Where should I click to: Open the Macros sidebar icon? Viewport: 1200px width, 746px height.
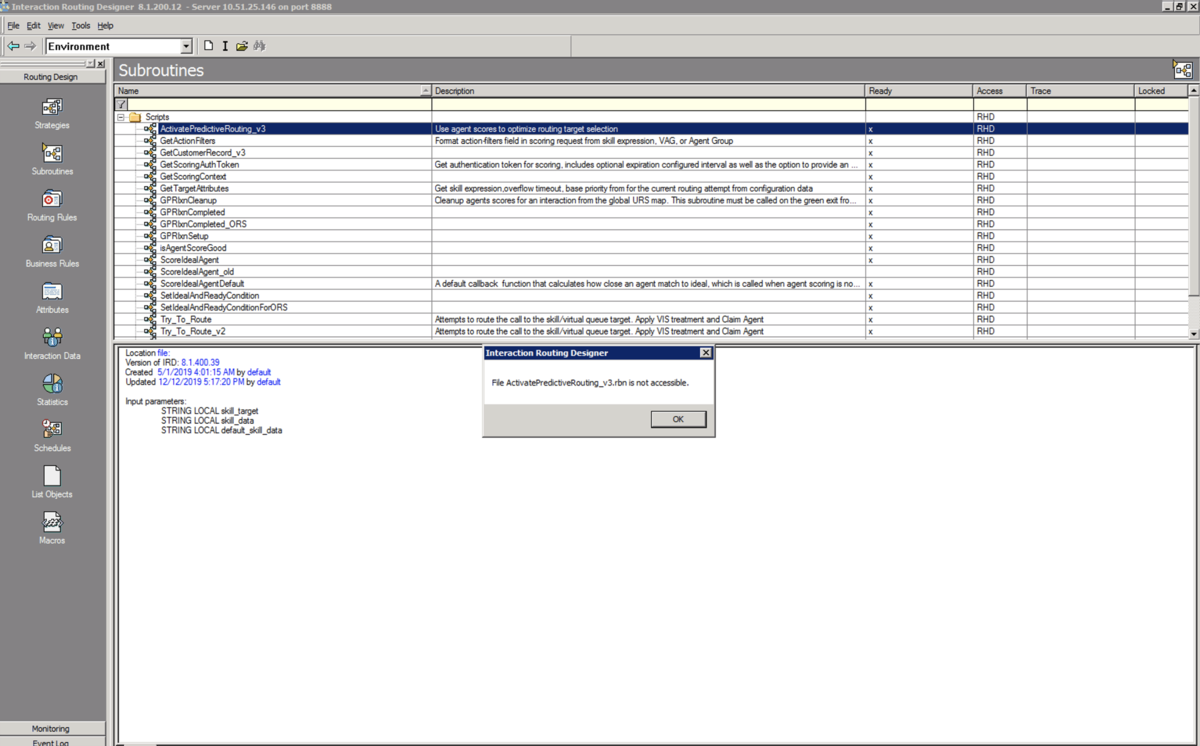click(52, 522)
